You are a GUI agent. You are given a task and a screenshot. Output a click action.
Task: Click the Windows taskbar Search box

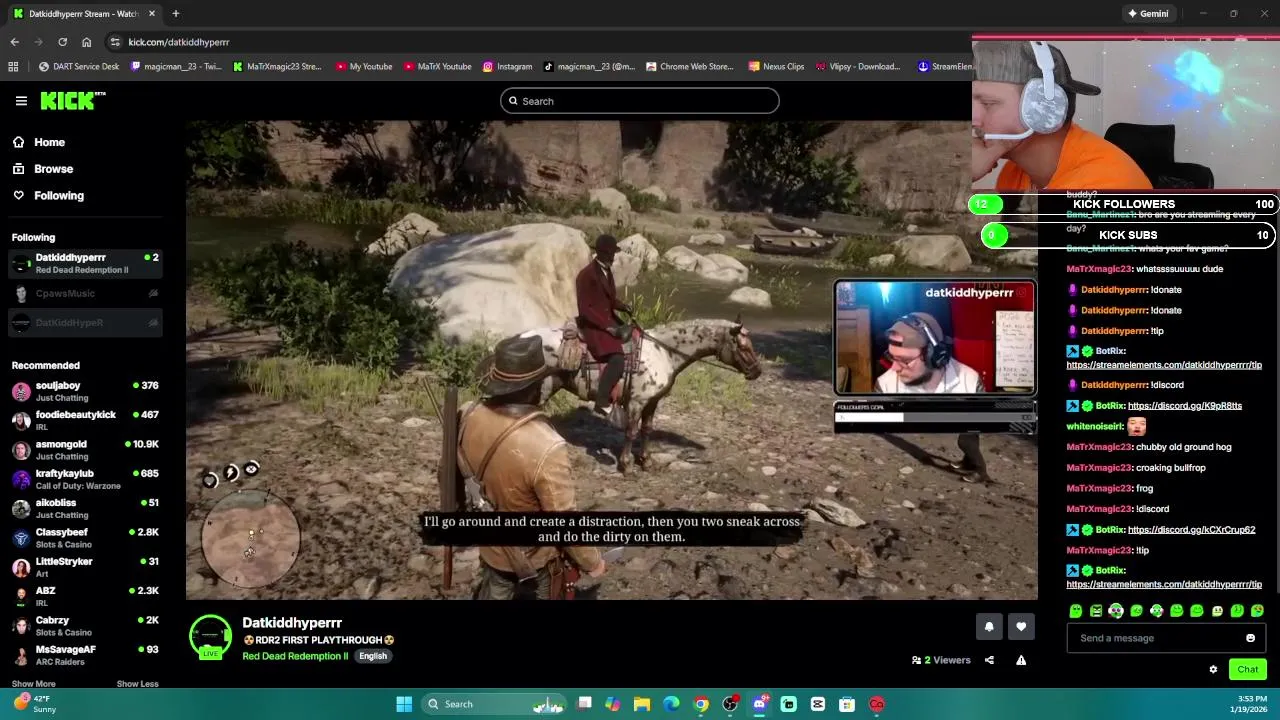[494, 704]
